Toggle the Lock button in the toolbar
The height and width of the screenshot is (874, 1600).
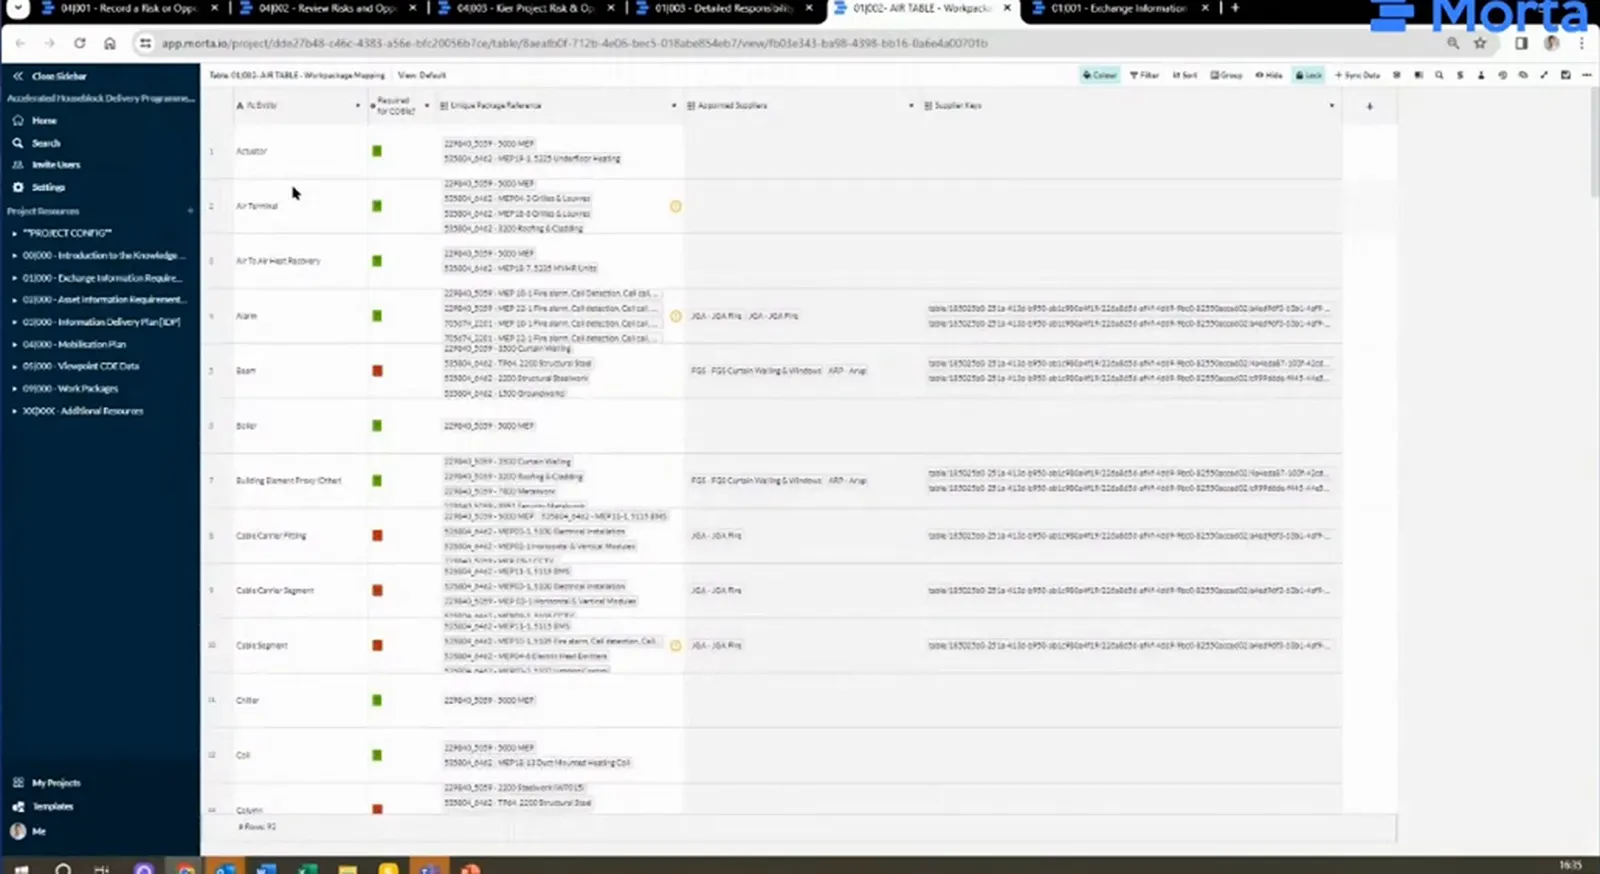click(1309, 75)
